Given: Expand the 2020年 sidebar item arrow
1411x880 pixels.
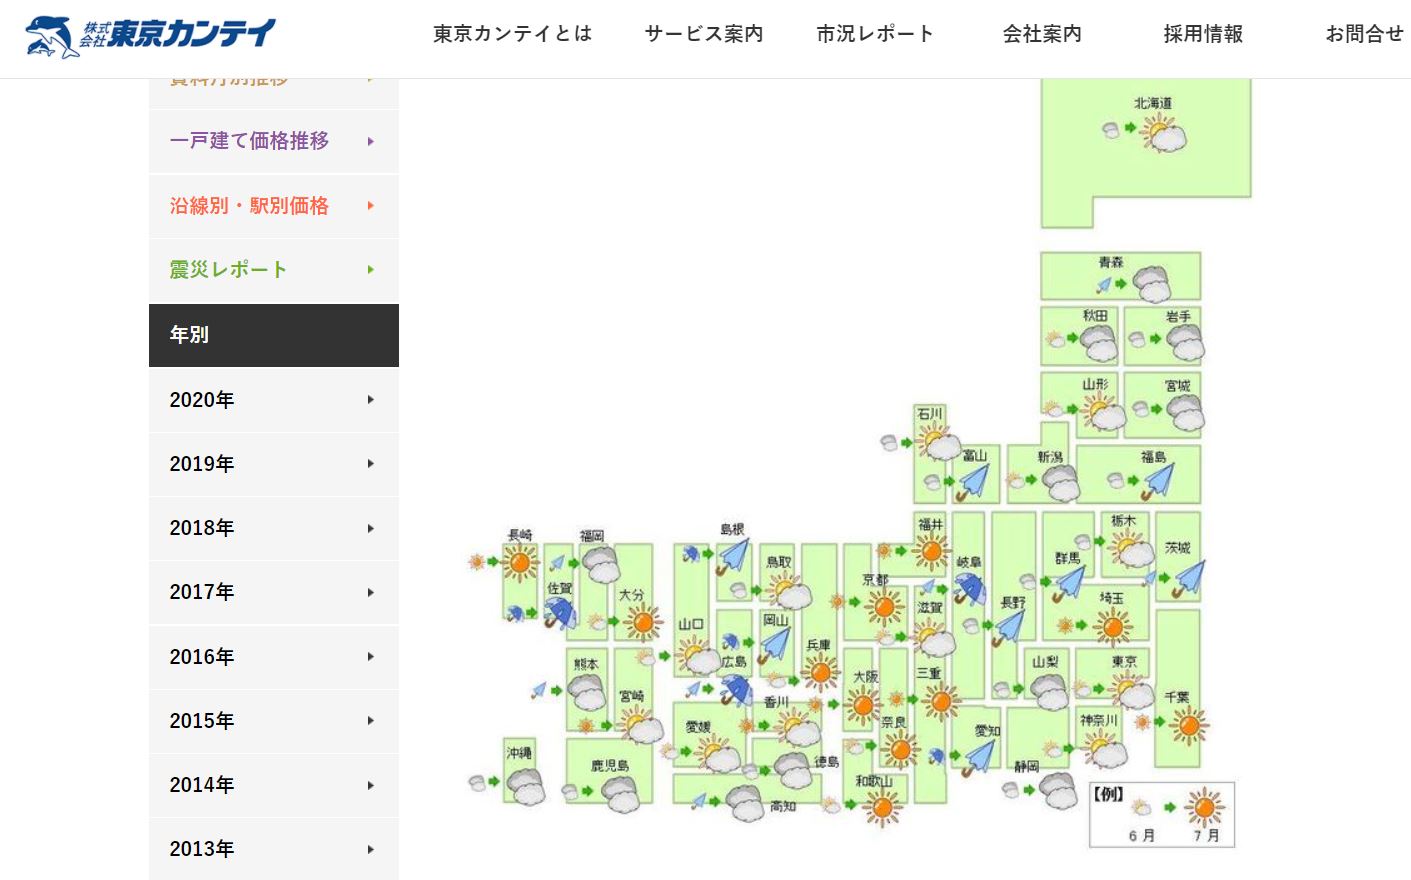Looking at the screenshot, I should click(371, 400).
